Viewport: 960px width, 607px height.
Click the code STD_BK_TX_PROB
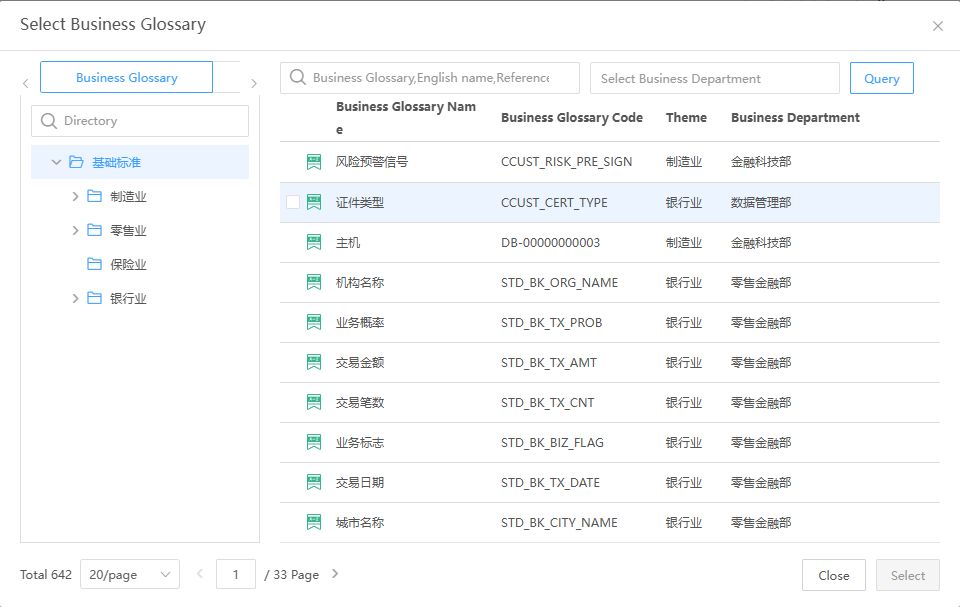click(552, 323)
